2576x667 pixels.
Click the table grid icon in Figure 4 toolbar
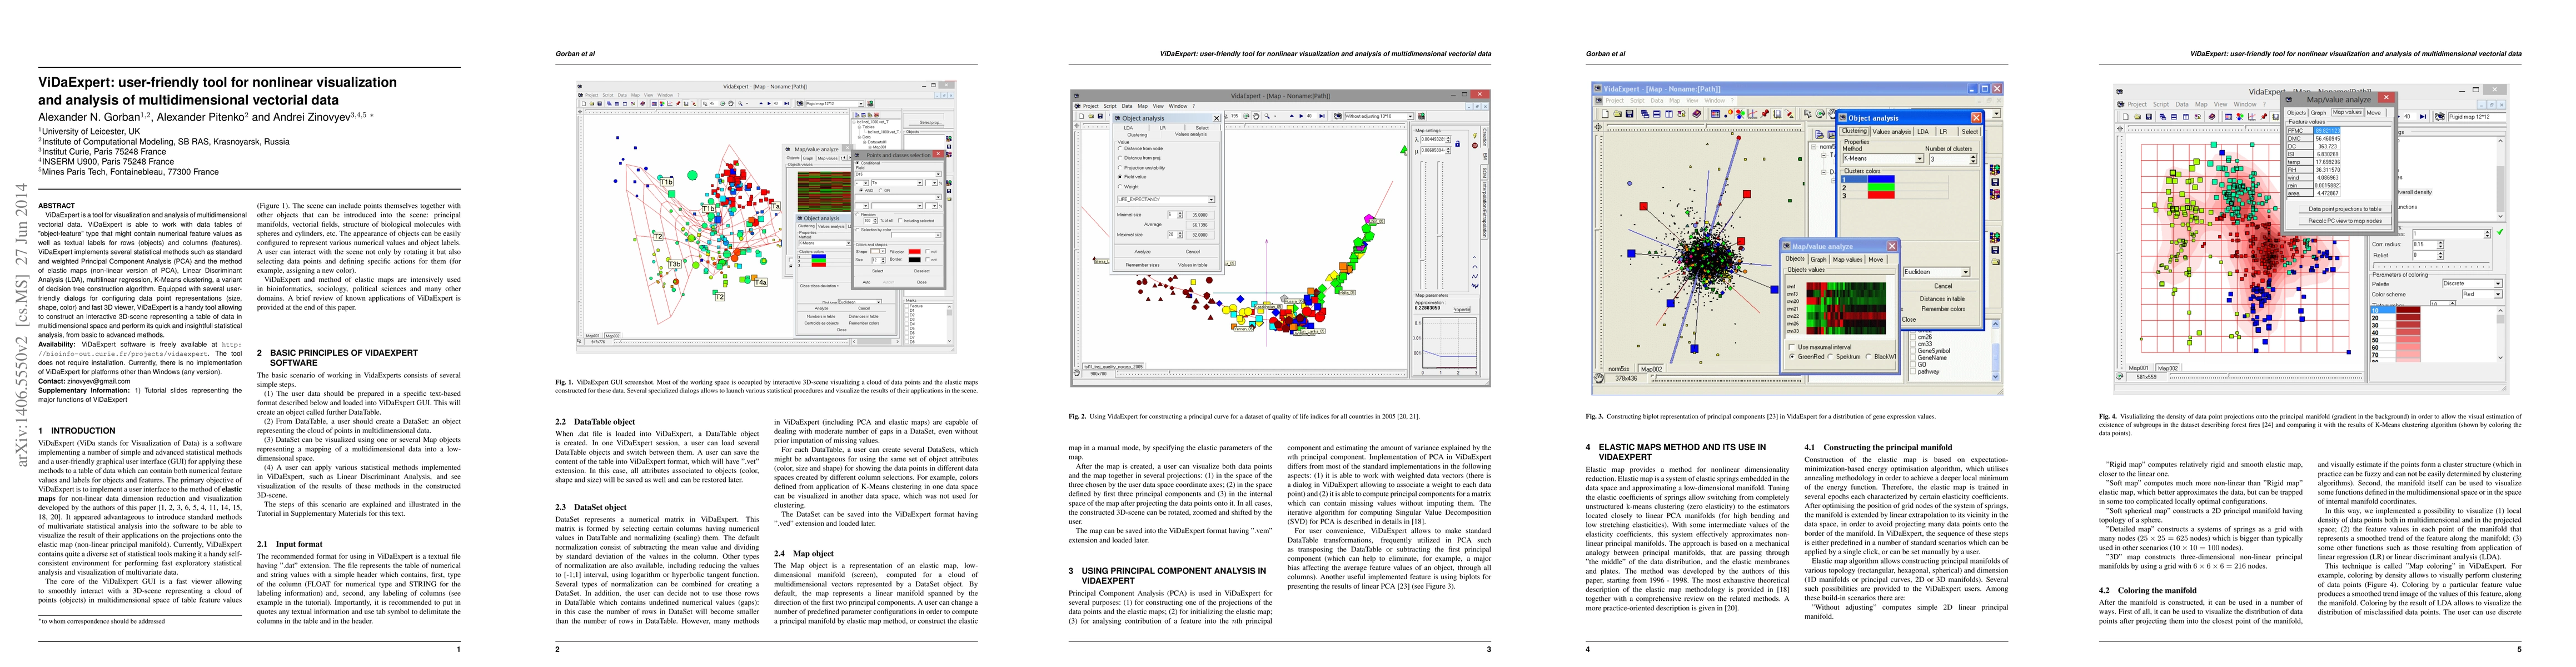click(x=2228, y=117)
